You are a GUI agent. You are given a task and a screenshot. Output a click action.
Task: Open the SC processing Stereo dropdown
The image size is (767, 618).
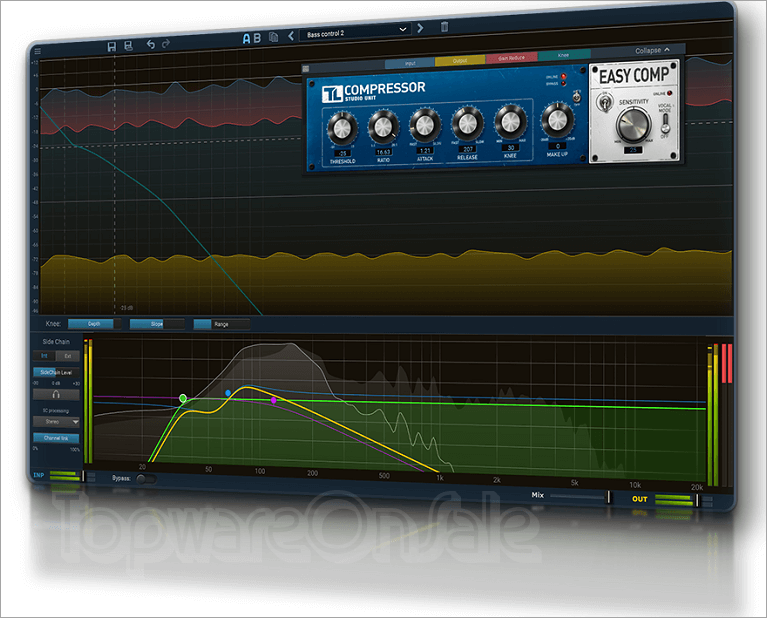tap(56, 421)
